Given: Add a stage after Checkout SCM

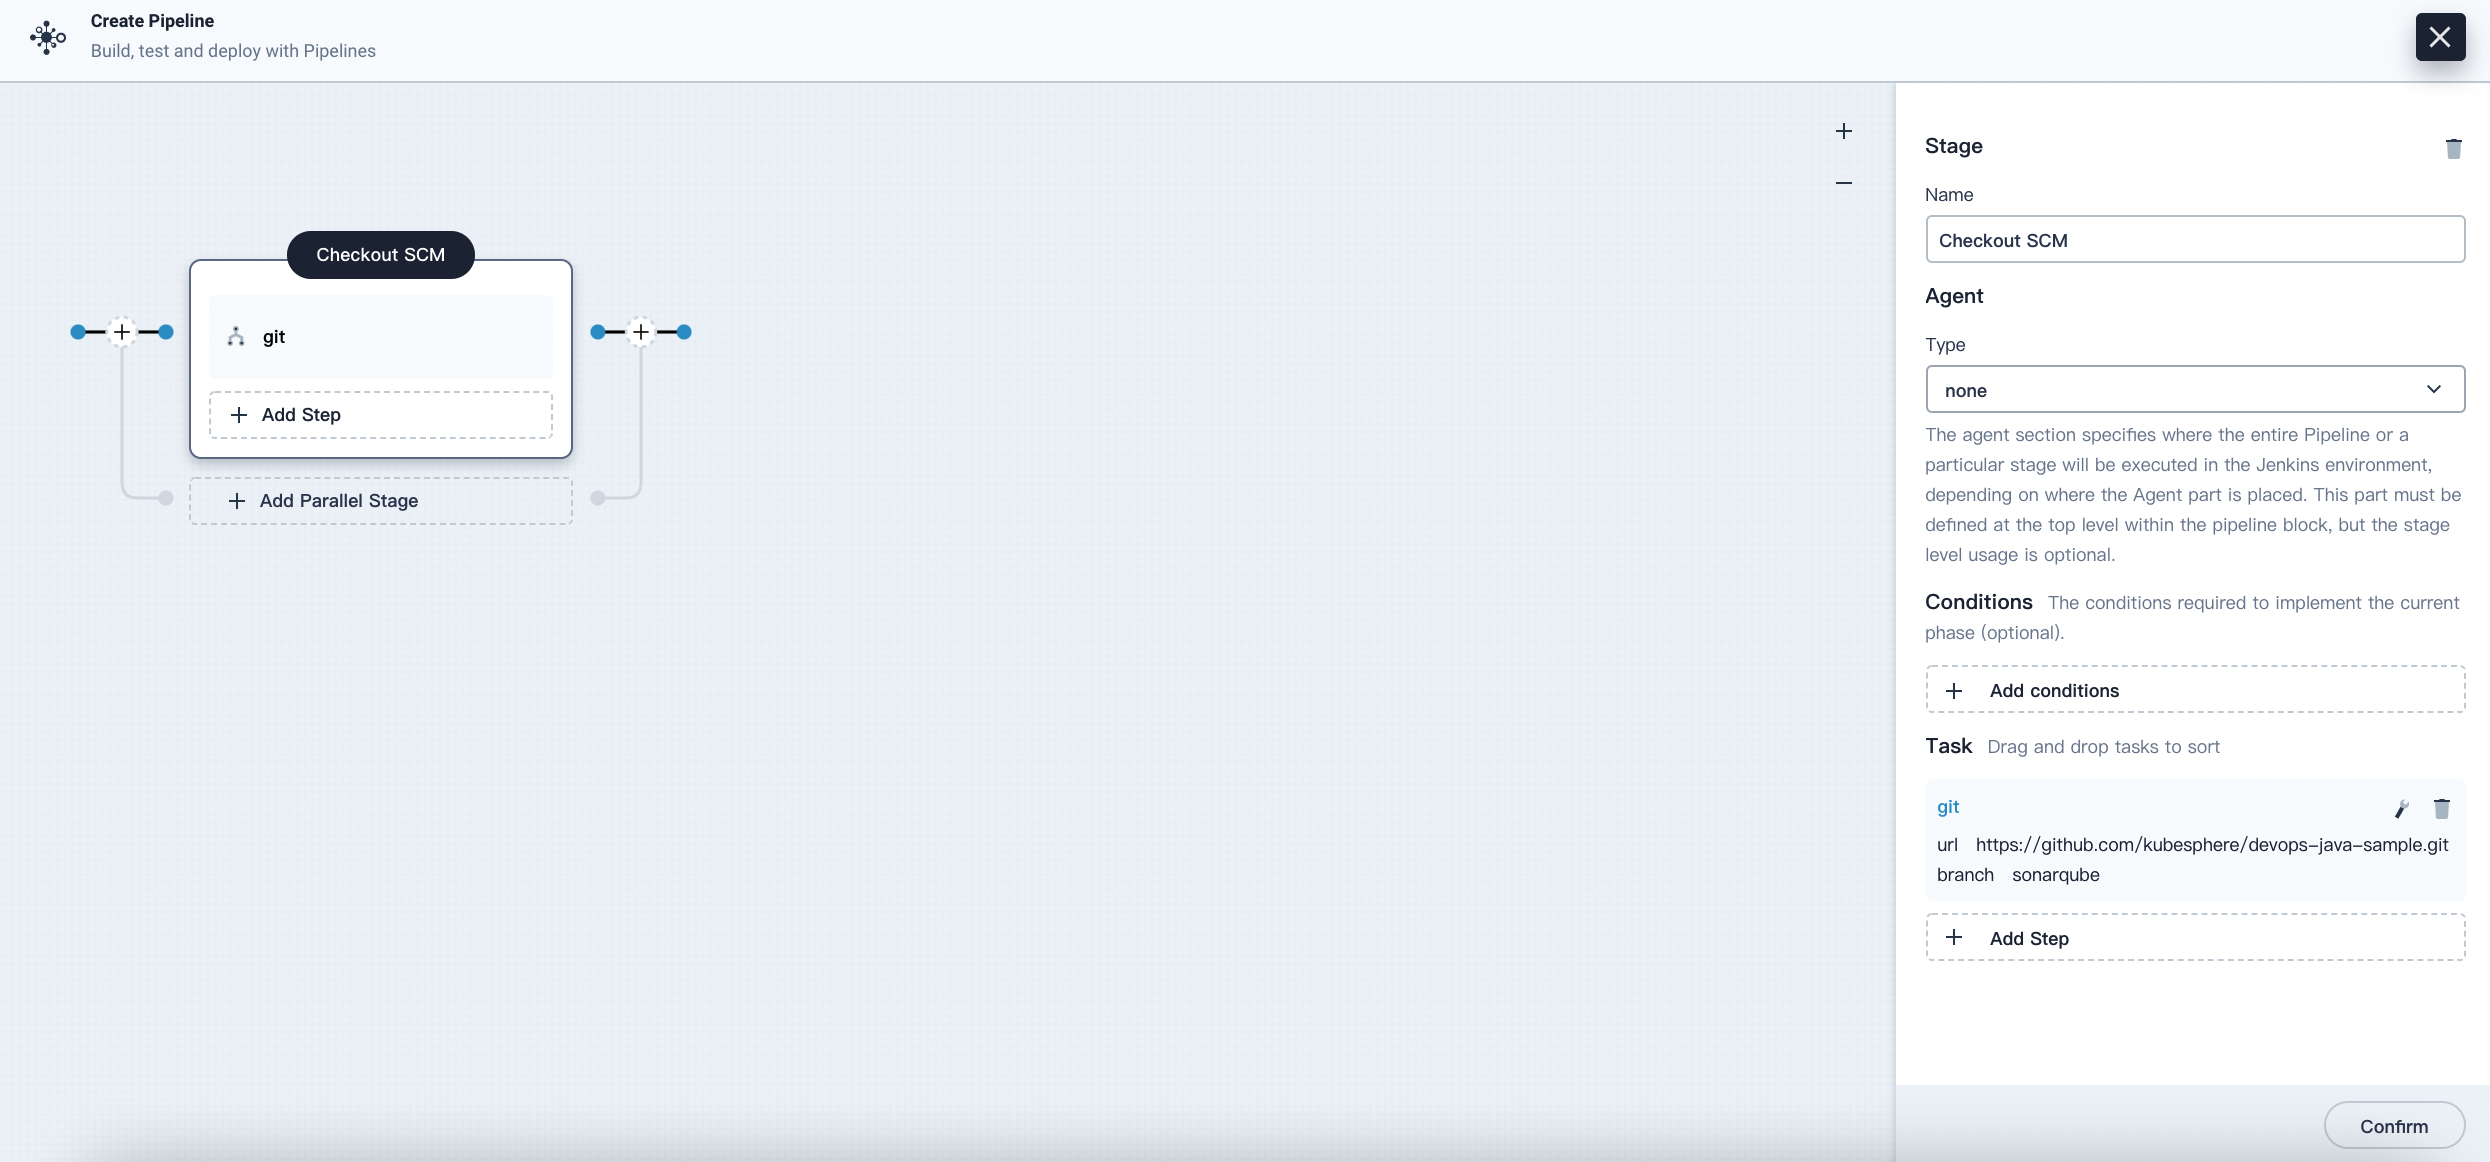Looking at the screenshot, I should pos(641,332).
